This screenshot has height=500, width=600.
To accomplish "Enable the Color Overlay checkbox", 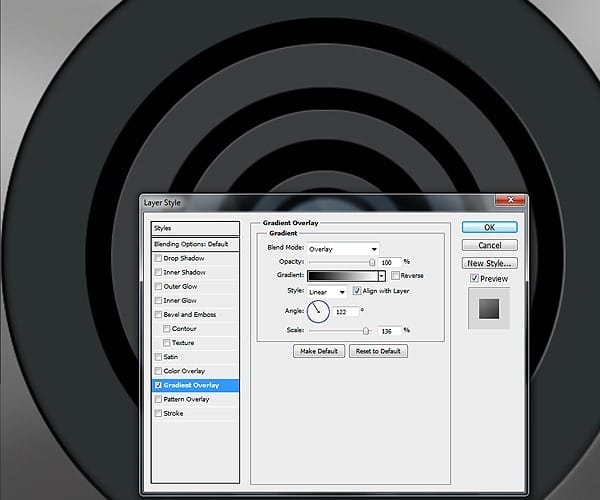I will (158, 371).
